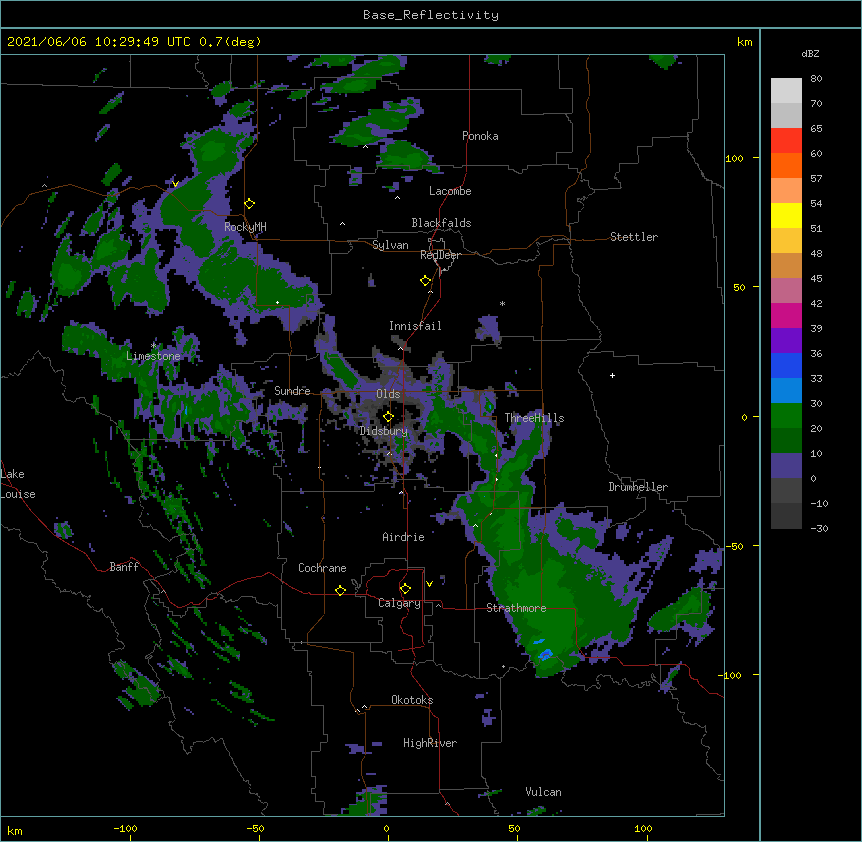Select the yellow diamond marker below Cochrane
This screenshot has width=862, height=842.
(340, 590)
